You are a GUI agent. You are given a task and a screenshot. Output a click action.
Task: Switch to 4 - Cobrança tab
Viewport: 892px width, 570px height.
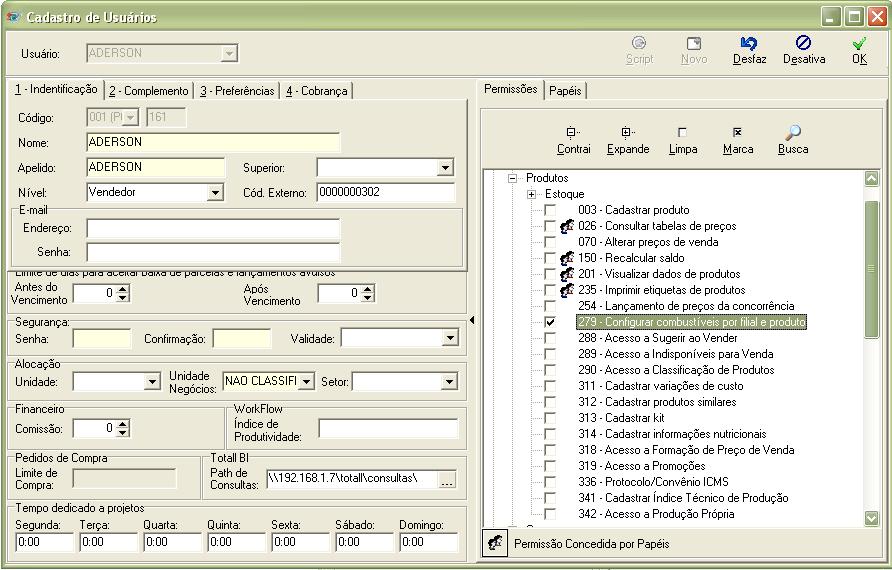[x=316, y=91]
